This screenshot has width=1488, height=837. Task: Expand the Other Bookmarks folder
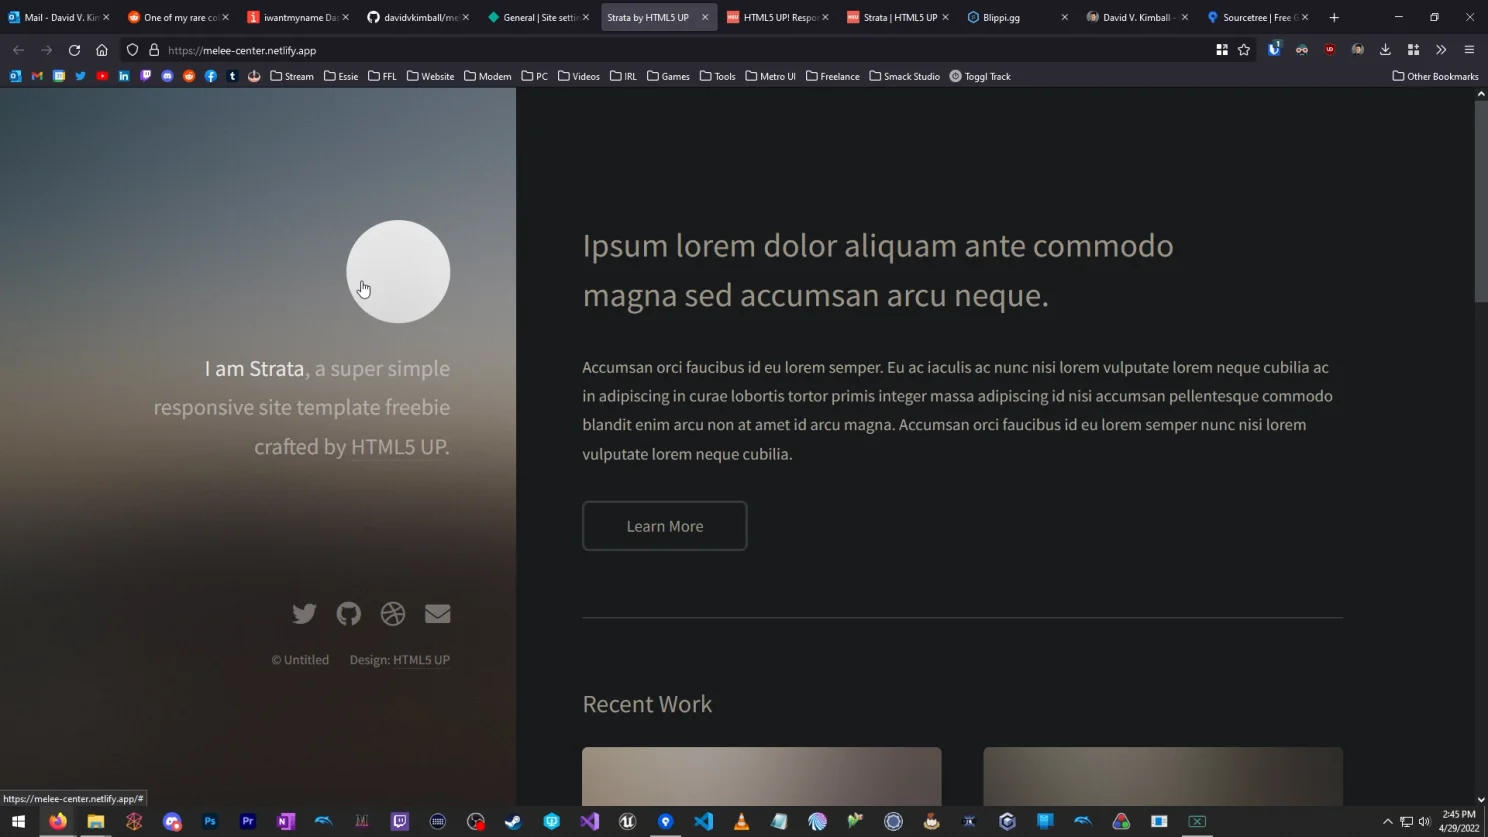(1434, 75)
